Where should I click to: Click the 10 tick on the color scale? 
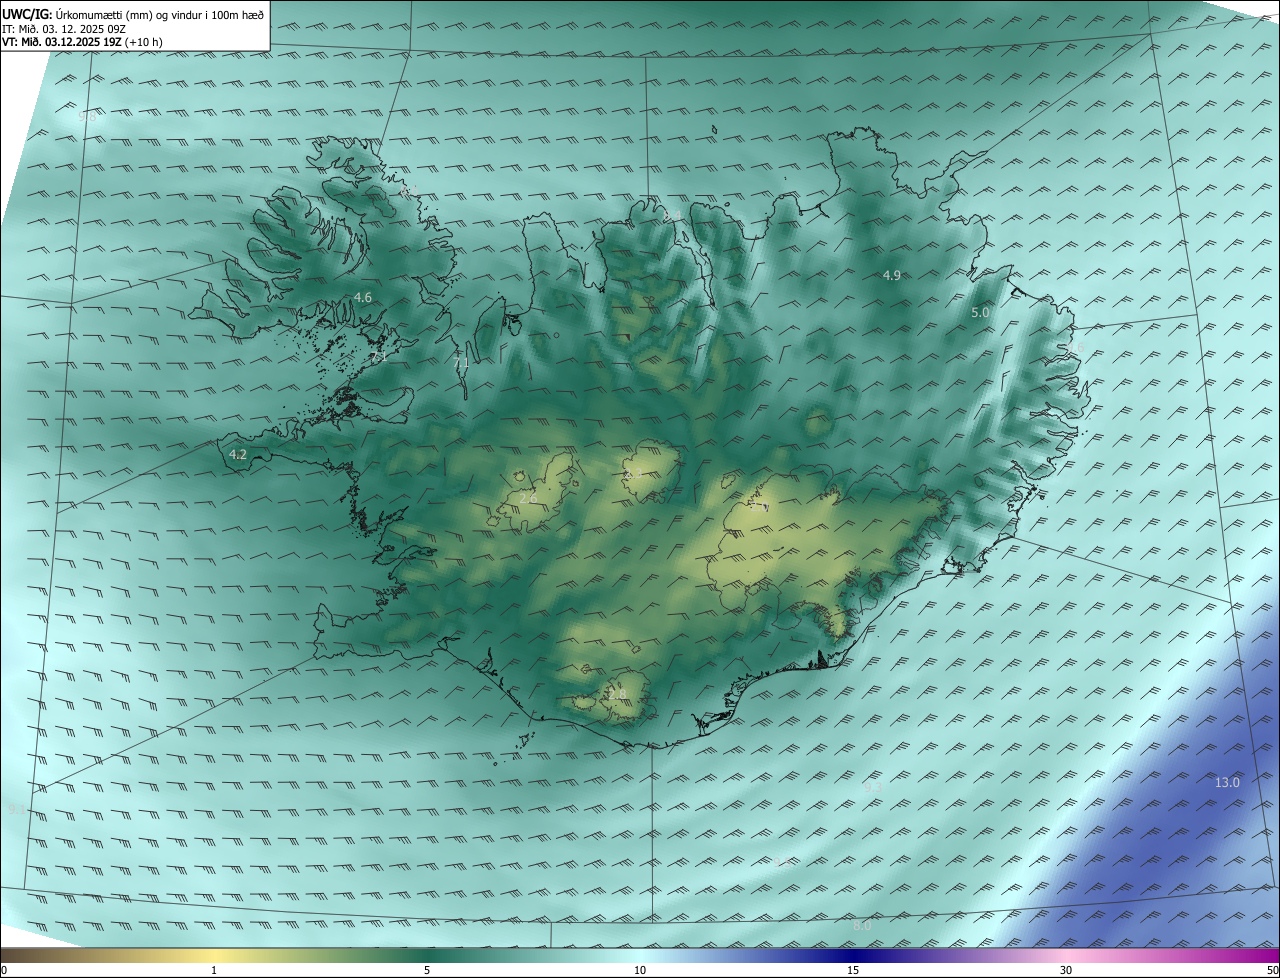pyautogui.click(x=640, y=970)
